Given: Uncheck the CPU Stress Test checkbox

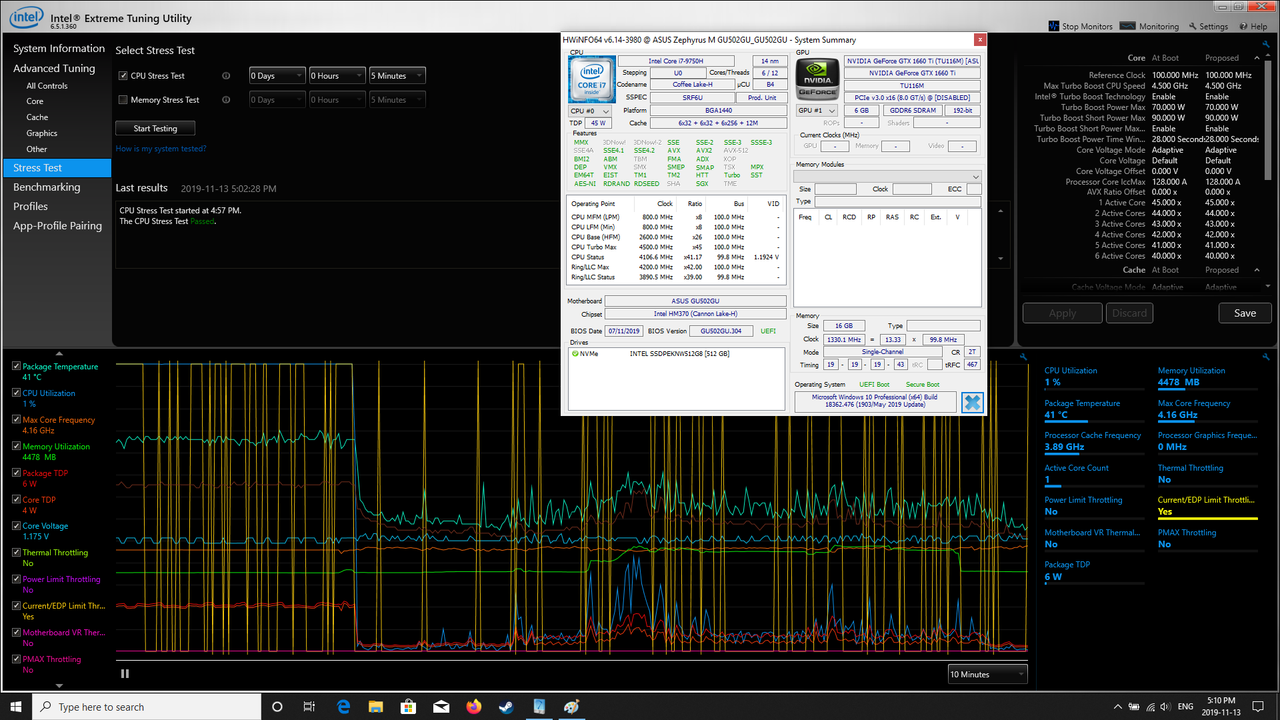Looking at the screenshot, I should tap(123, 75).
